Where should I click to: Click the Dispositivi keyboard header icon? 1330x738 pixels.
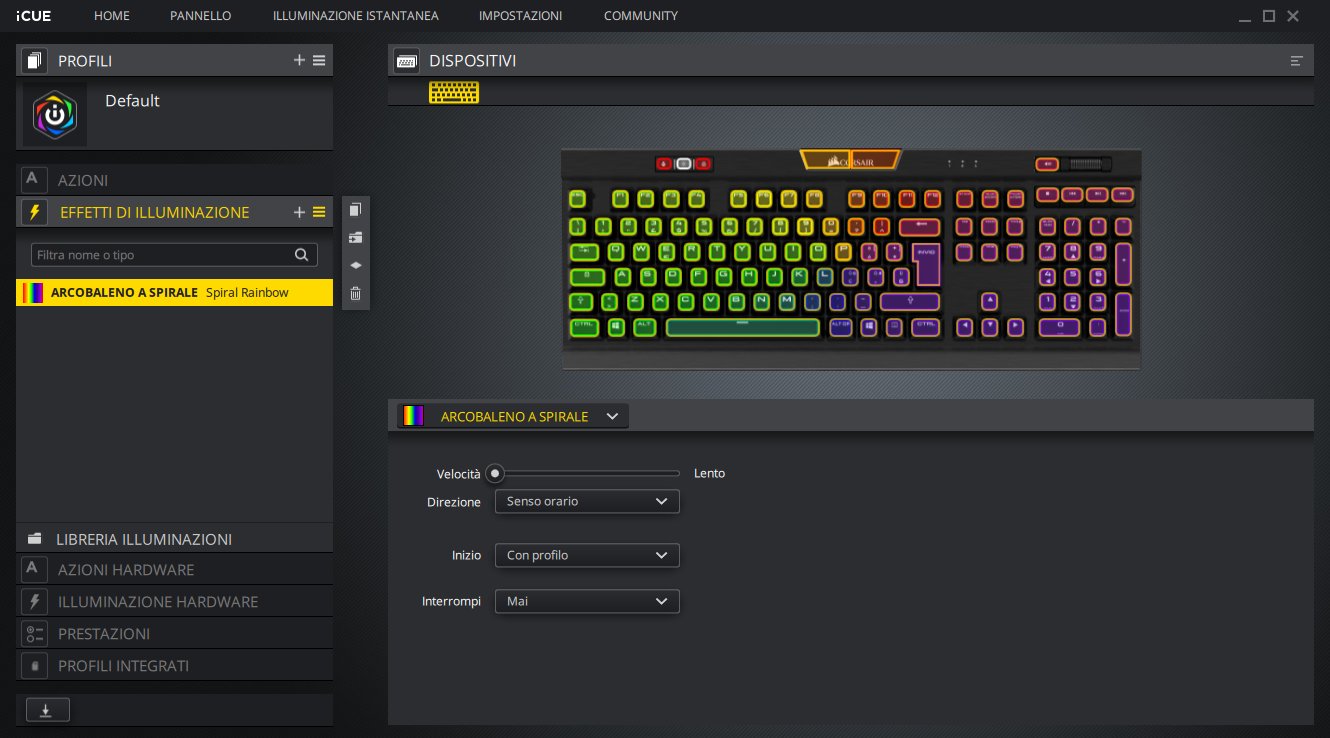click(x=407, y=61)
